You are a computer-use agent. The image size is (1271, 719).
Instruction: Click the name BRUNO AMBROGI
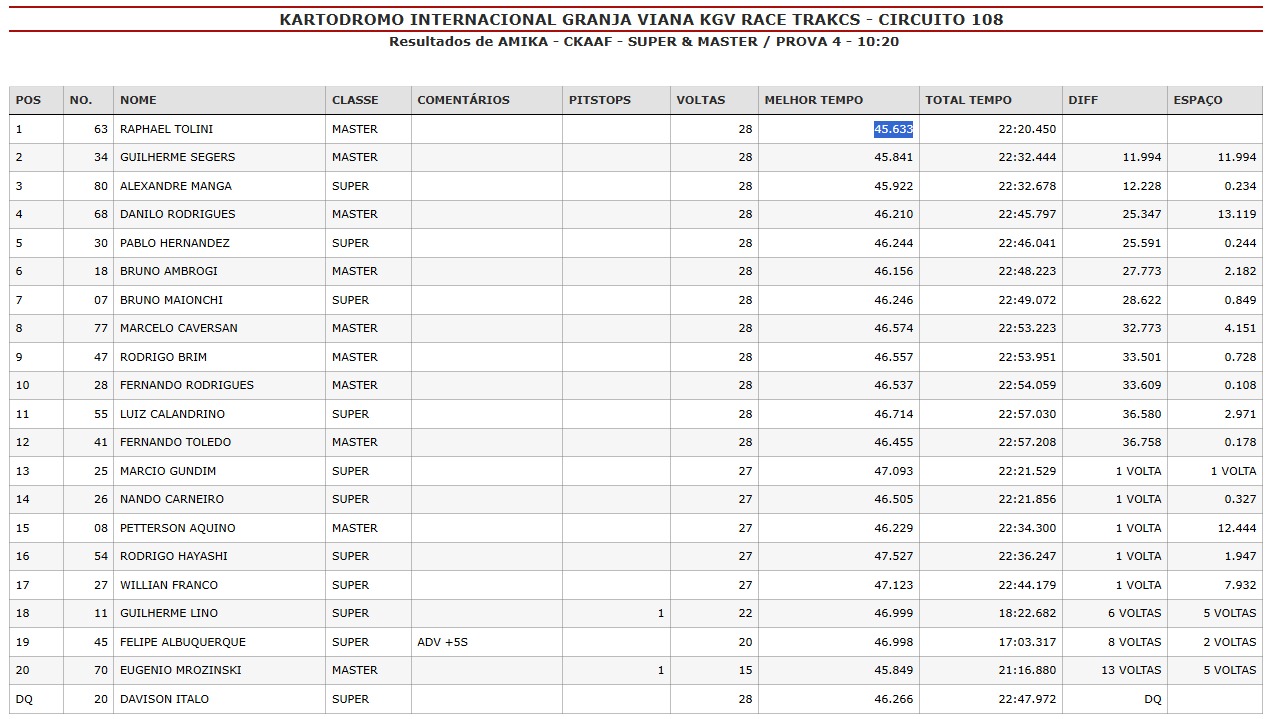[x=169, y=271]
